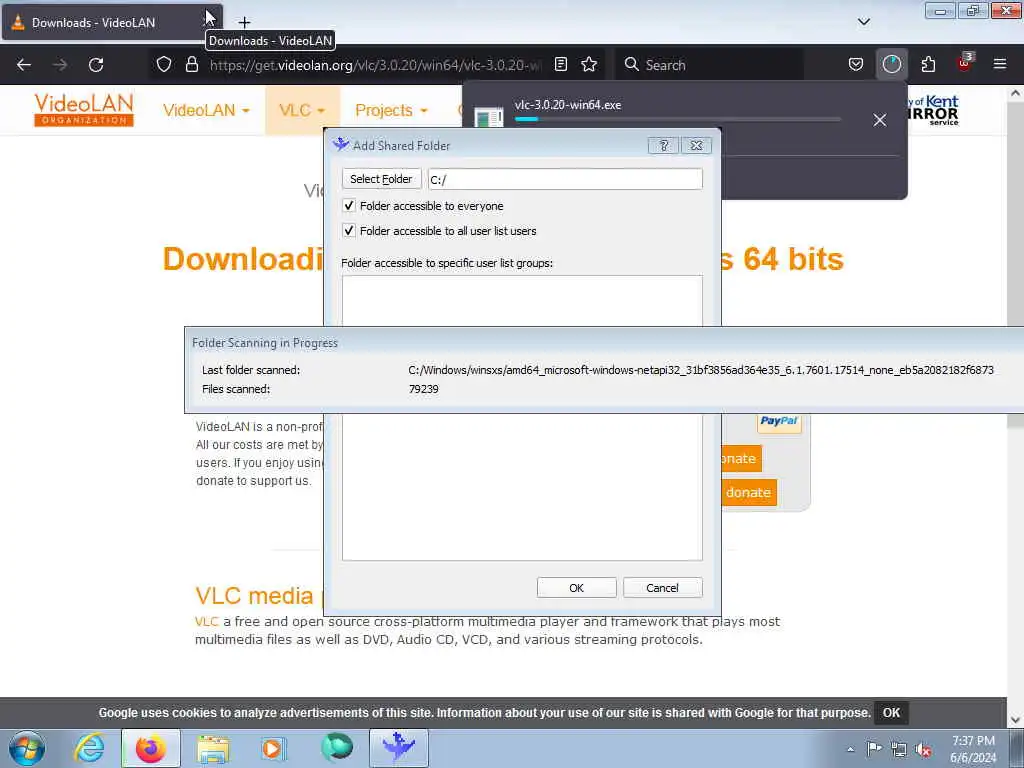Image resolution: width=1024 pixels, height=768 pixels.
Task: Uncheck Folder accessible to everyone
Action: point(349,206)
